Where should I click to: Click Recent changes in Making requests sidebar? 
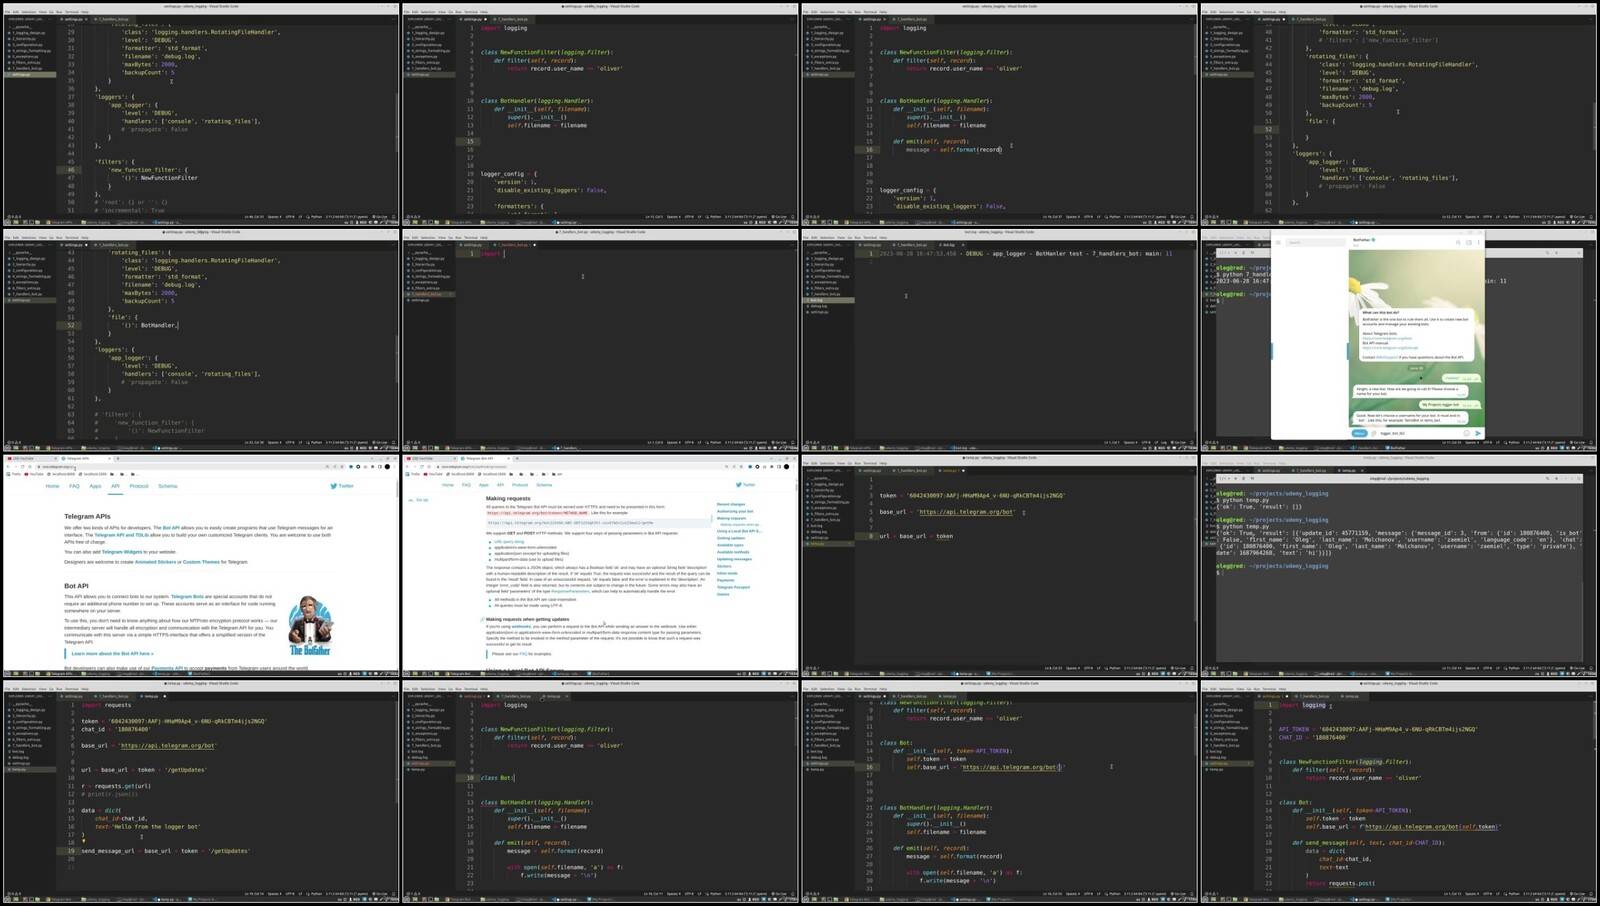coord(731,504)
